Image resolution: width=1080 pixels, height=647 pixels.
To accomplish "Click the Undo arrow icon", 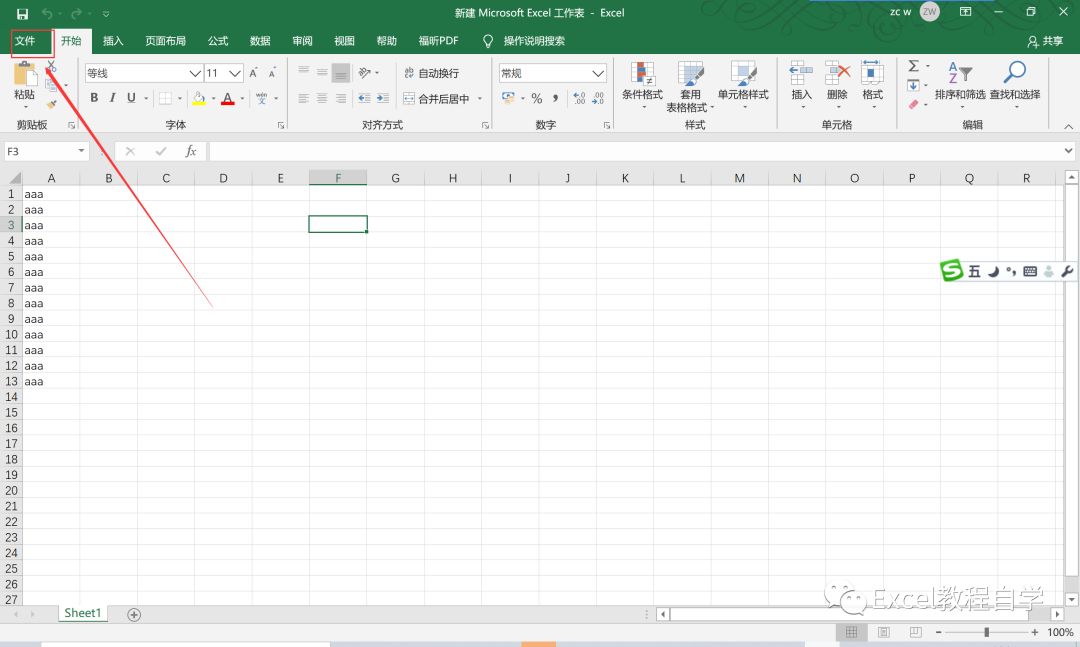I will tap(48, 13).
